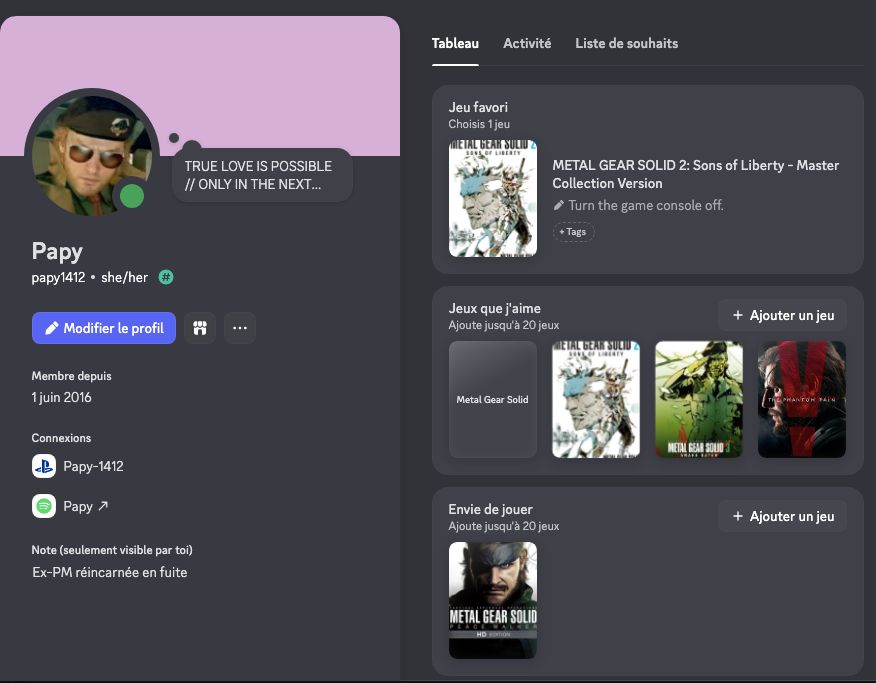Click Ajouter un jeu in Envie de jouer
This screenshot has width=876, height=683.
pyautogui.click(x=782, y=517)
